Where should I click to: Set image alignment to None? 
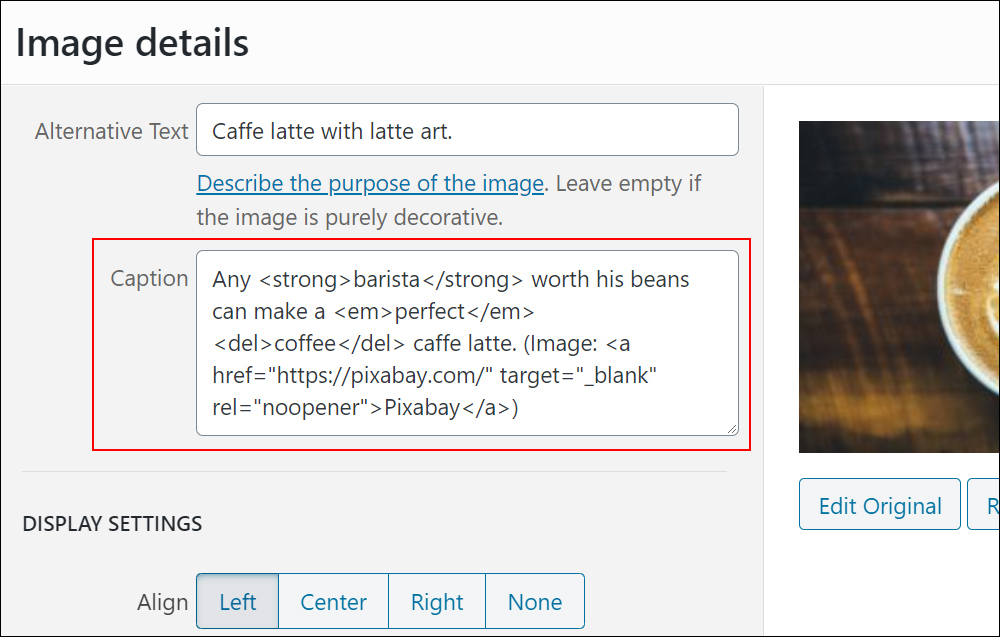(x=535, y=601)
